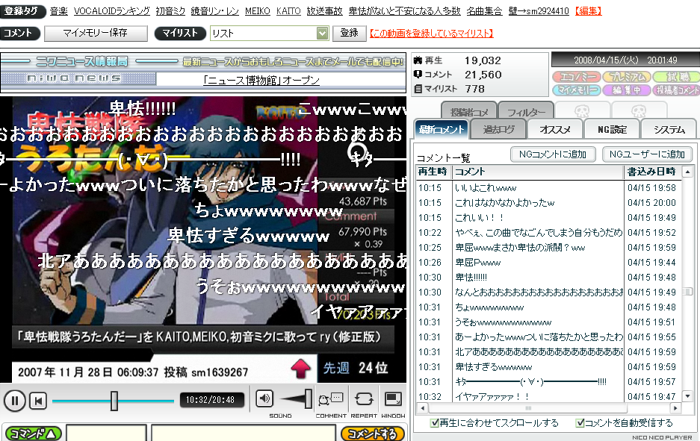Open the 名曲集合 tag link

click(484, 11)
